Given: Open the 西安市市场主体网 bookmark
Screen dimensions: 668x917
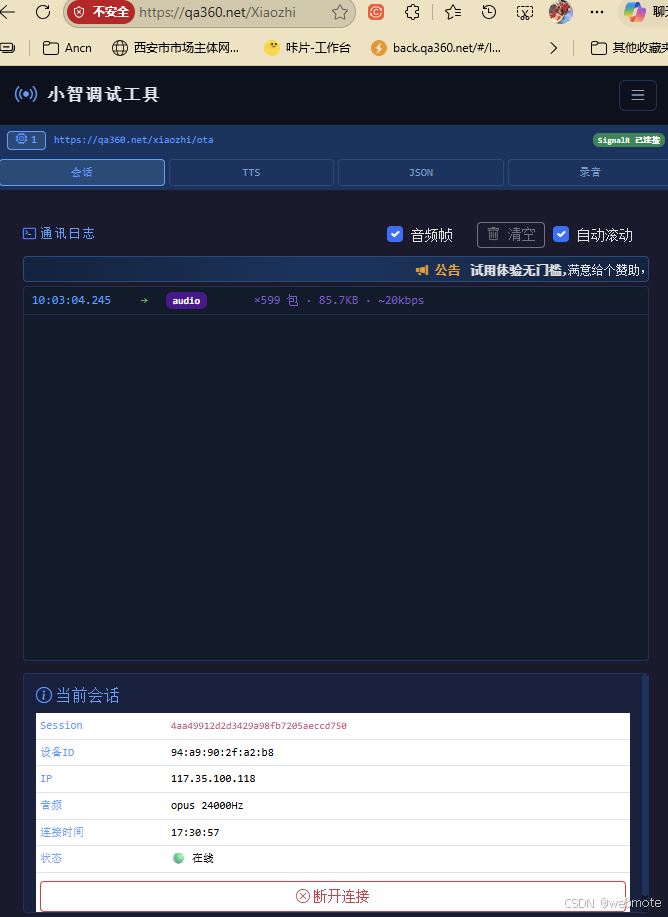Looking at the screenshot, I should coord(175,48).
